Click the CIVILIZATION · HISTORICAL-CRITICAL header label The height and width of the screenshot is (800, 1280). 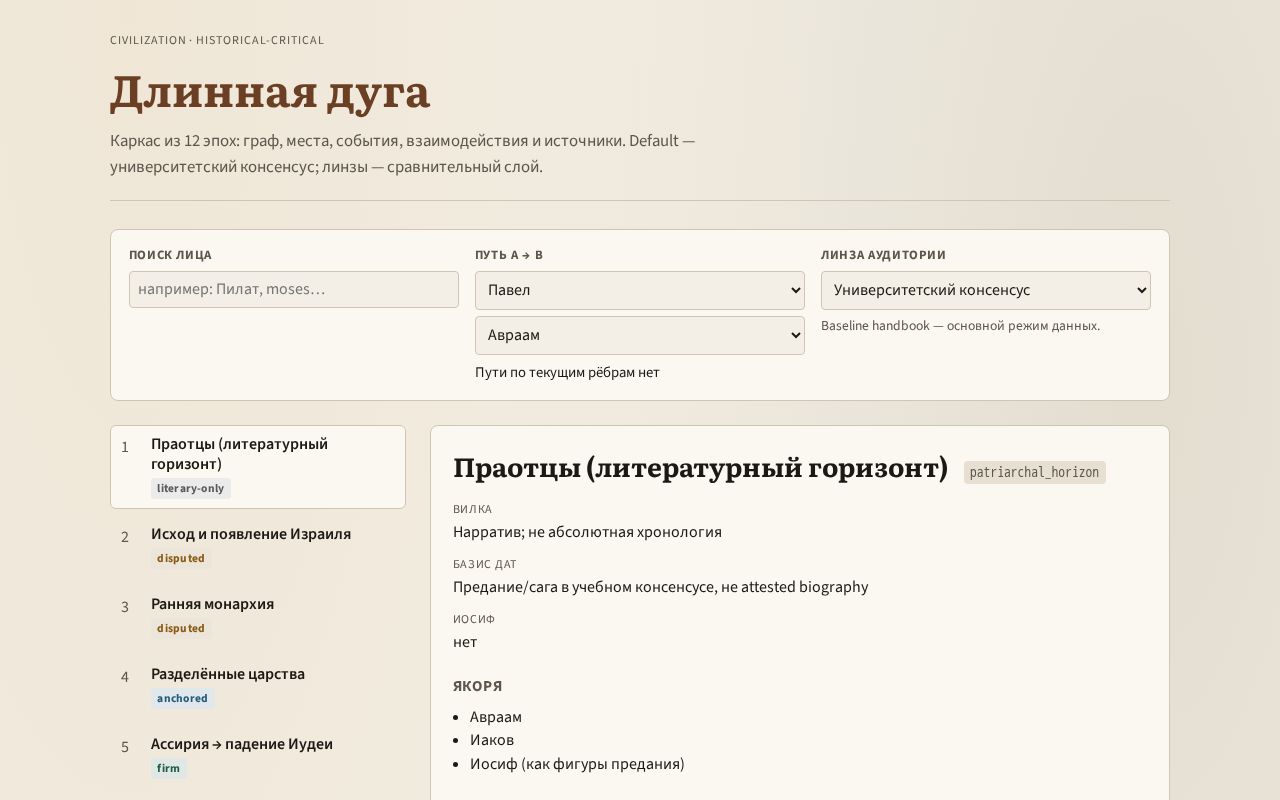click(217, 40)
